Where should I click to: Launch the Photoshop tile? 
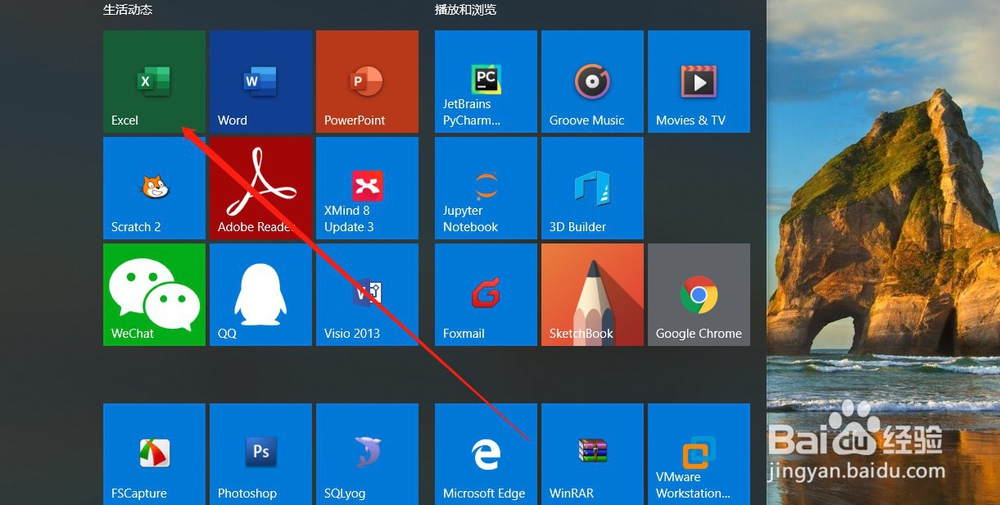(x=261, y=454)
